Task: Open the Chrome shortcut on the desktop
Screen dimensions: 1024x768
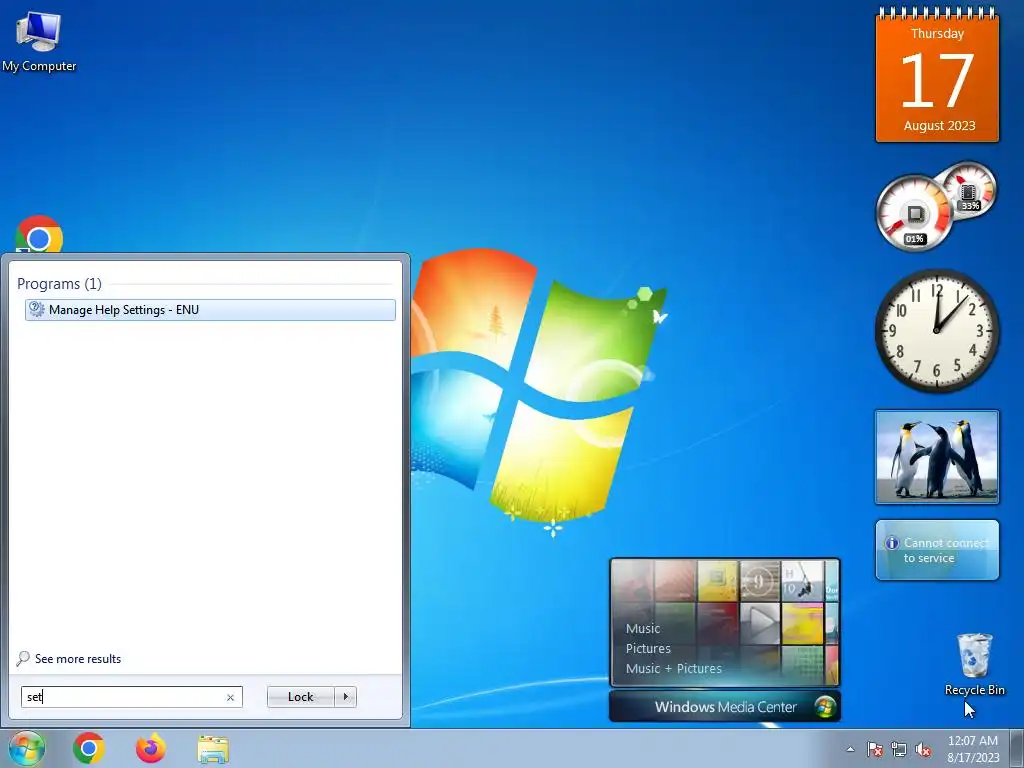Action: pos(39,234)
